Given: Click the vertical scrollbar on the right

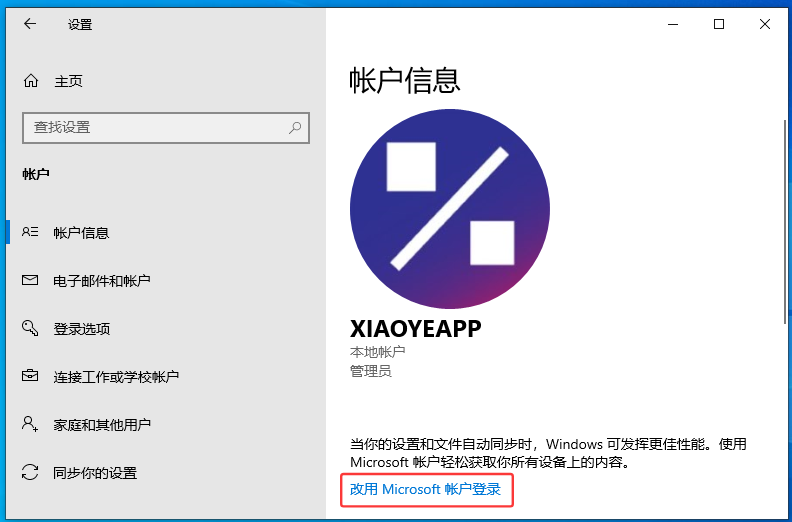Looking at the screenshot, I should (x=784, y=220).
